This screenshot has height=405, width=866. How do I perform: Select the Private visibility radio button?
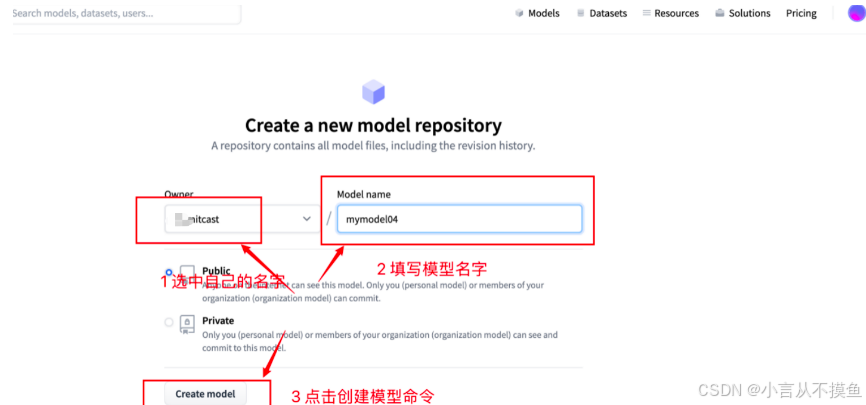(169, 322)
